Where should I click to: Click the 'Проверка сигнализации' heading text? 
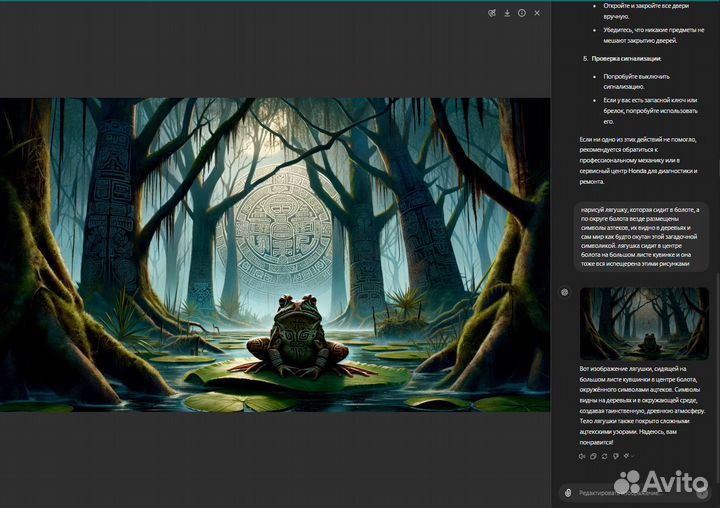click(x=626, y=59)
